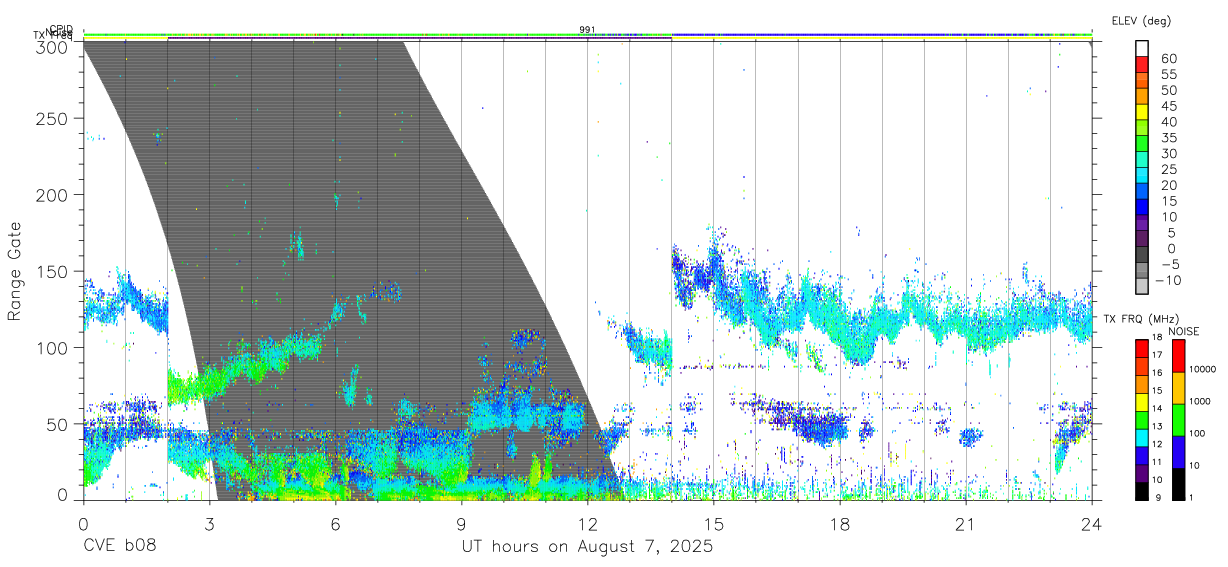Click x-axis hour tick label '21'
This screenshot has width=1228, height=567.
[966, 524]
